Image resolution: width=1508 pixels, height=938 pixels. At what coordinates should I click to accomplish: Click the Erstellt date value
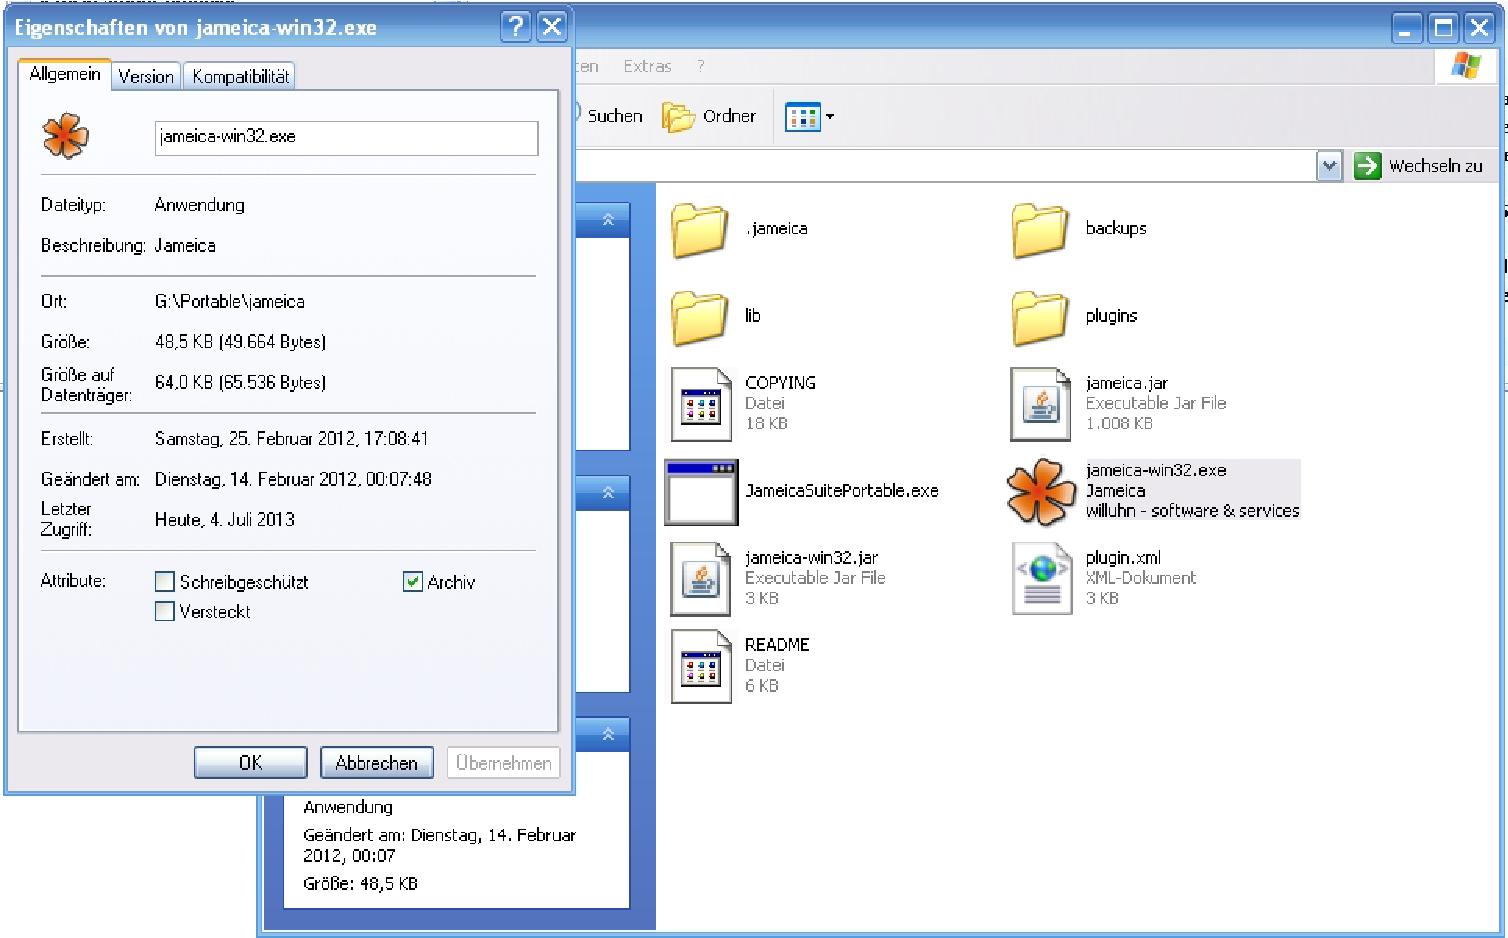point(292,439)
